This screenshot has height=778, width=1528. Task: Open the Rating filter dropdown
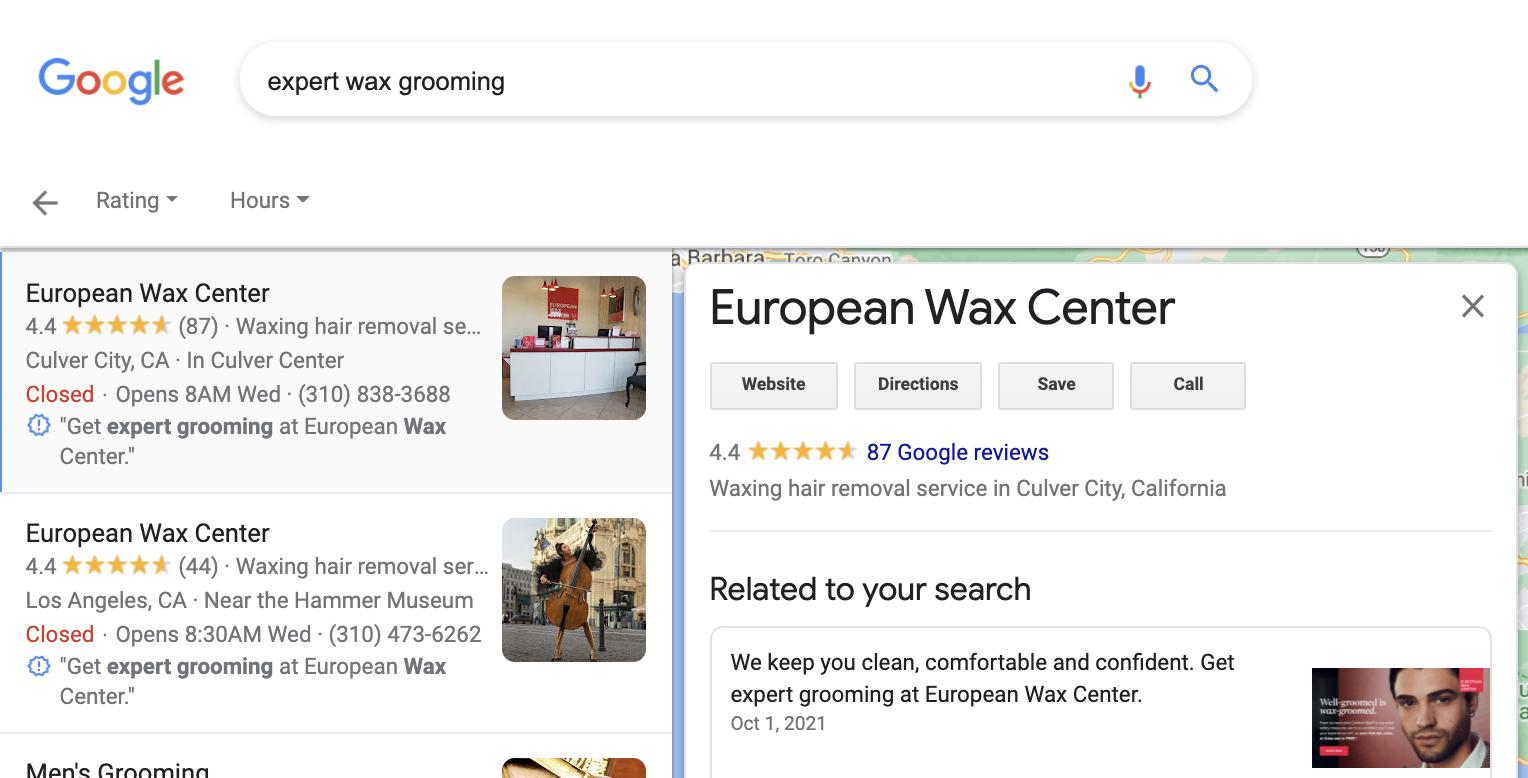tap(136, 200)
